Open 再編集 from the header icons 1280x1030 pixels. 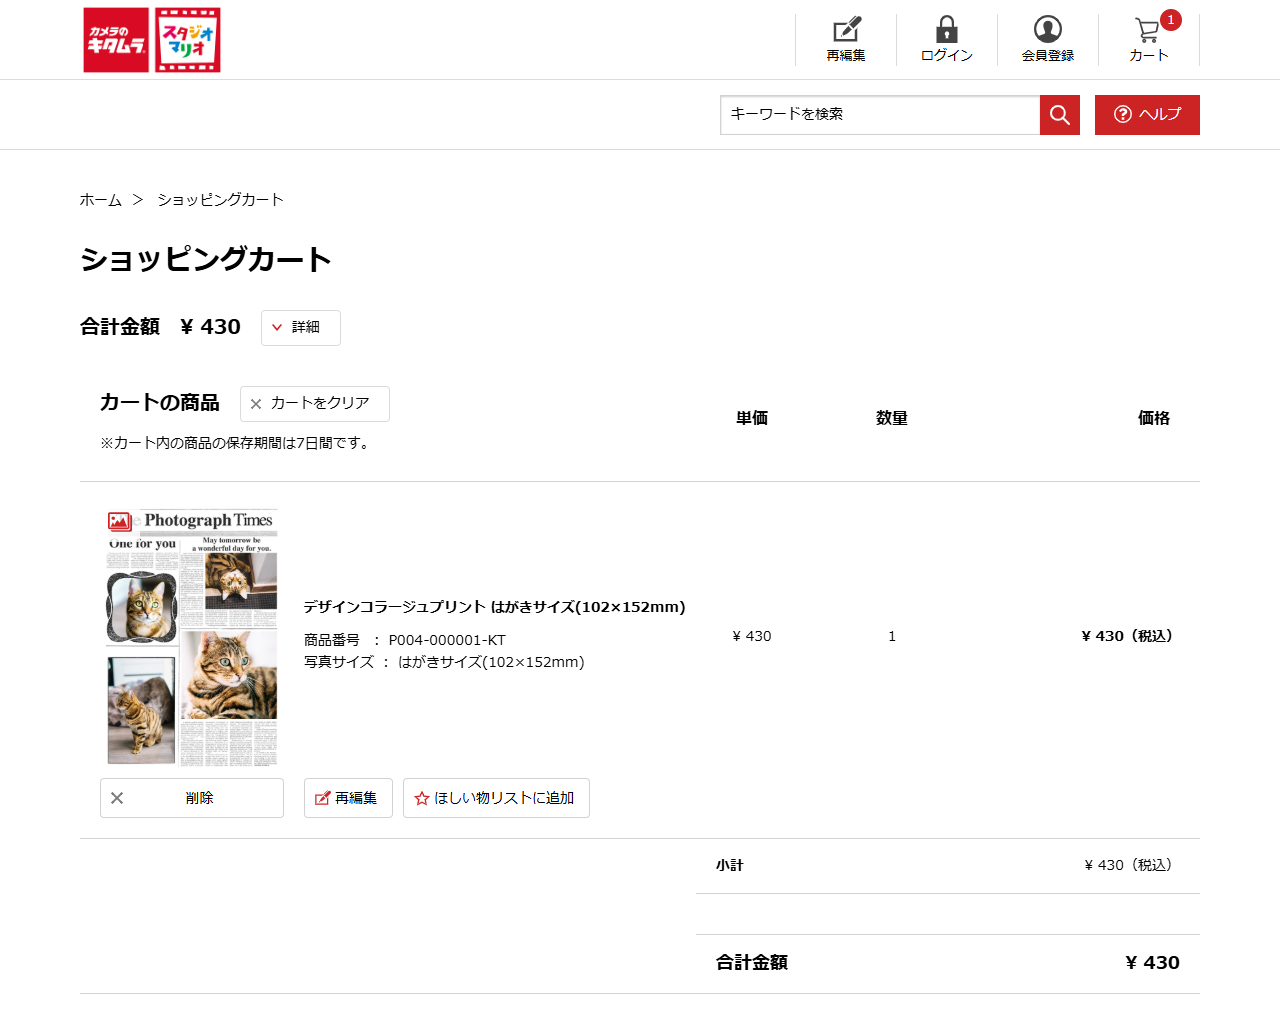(846, 40)
